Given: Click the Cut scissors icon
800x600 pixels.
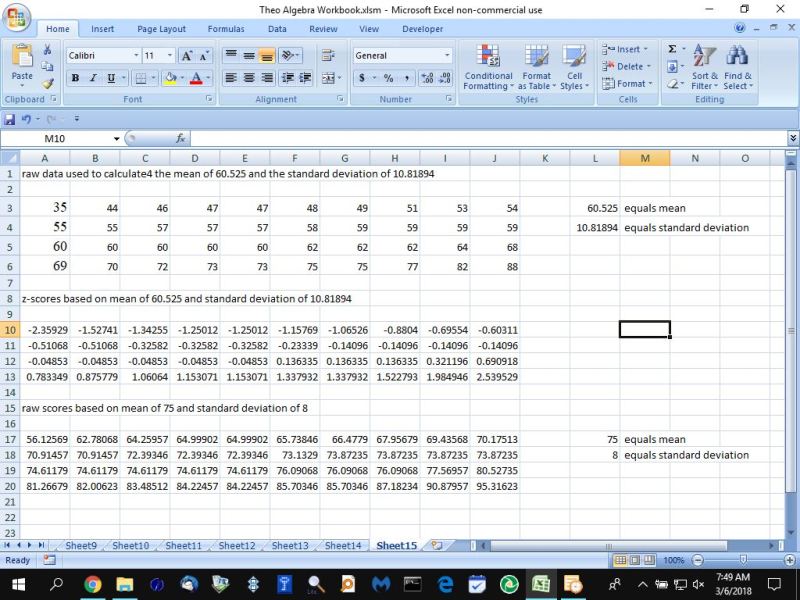Looking at the screenshot, I should point(47,49).
